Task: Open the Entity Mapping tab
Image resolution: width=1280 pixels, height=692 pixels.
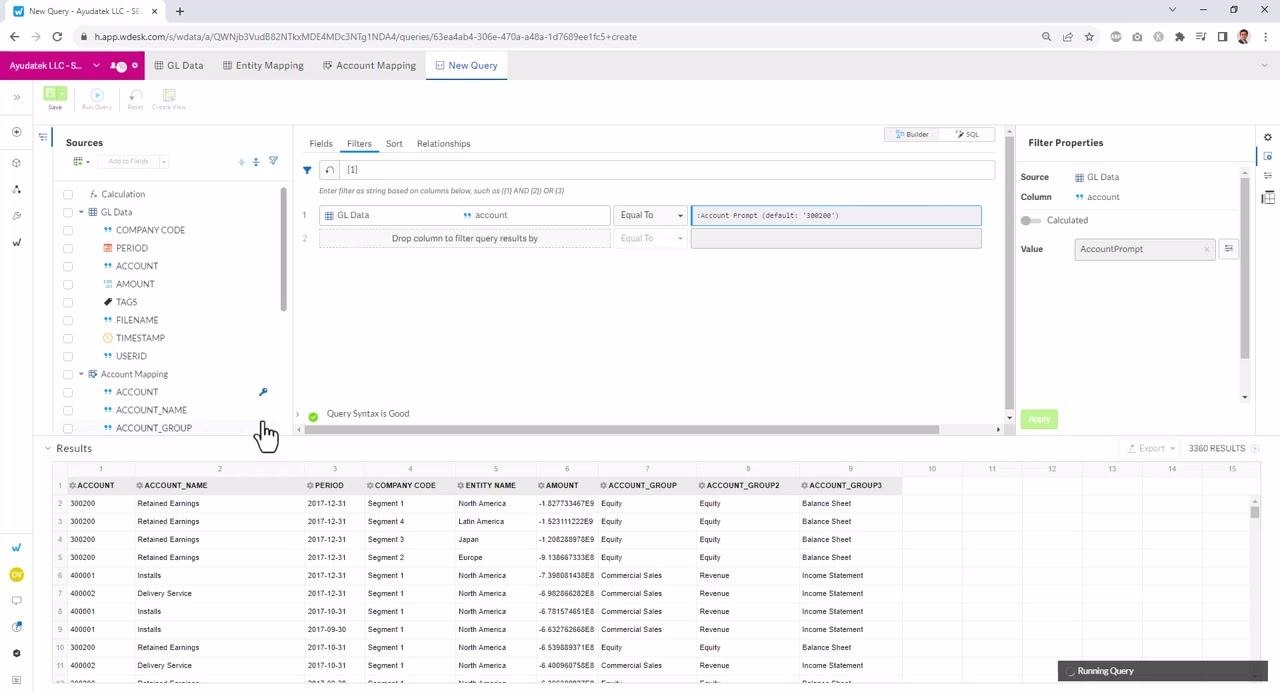Action: (x=263, y=65)
